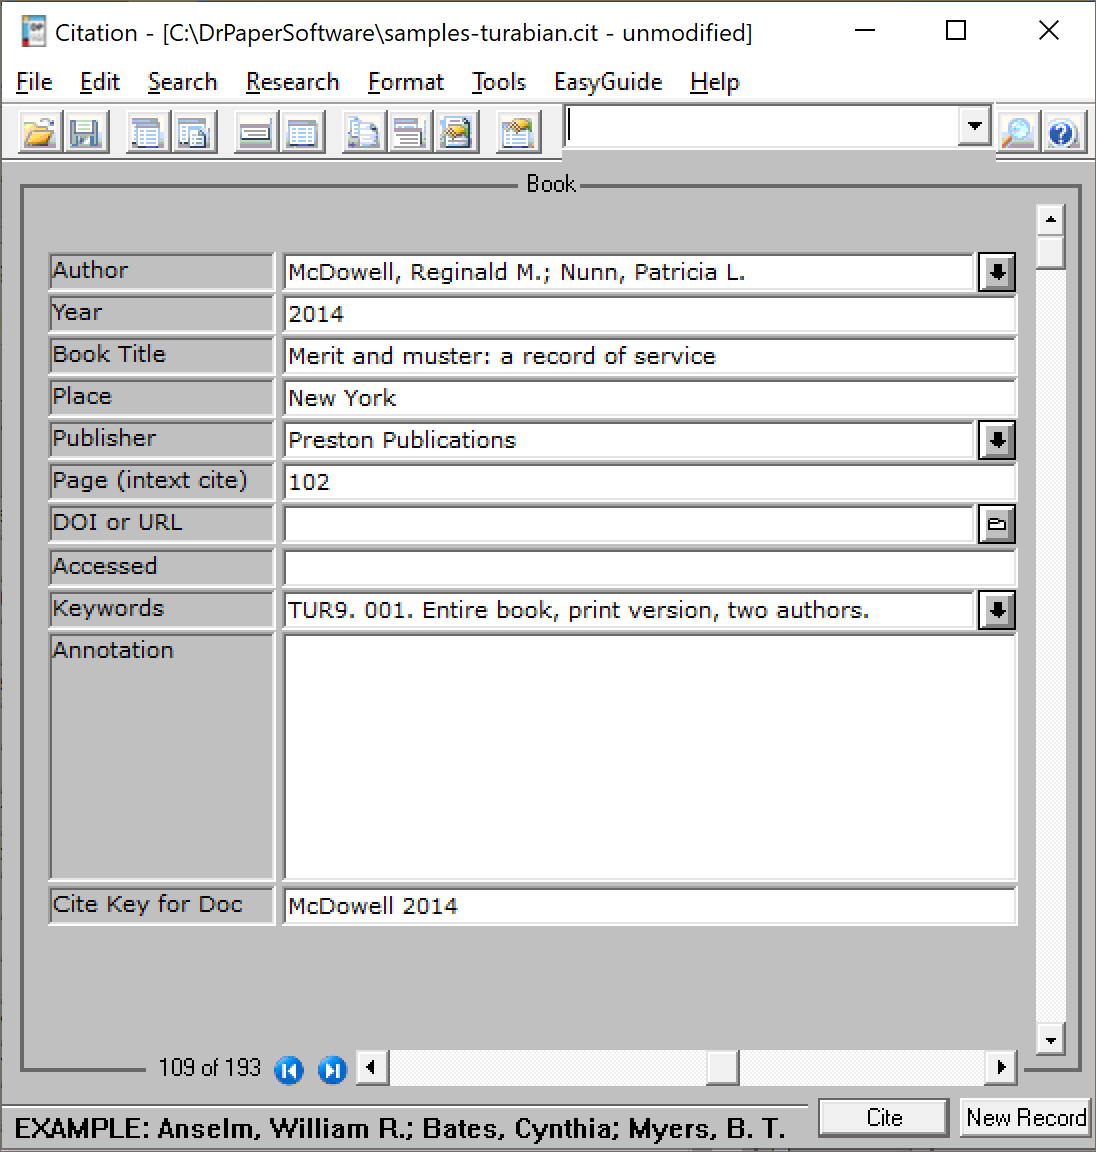This screenshot has height=1152, width=1096.
Task: Click inside the Annotation text area
Action: coord(650,756)
